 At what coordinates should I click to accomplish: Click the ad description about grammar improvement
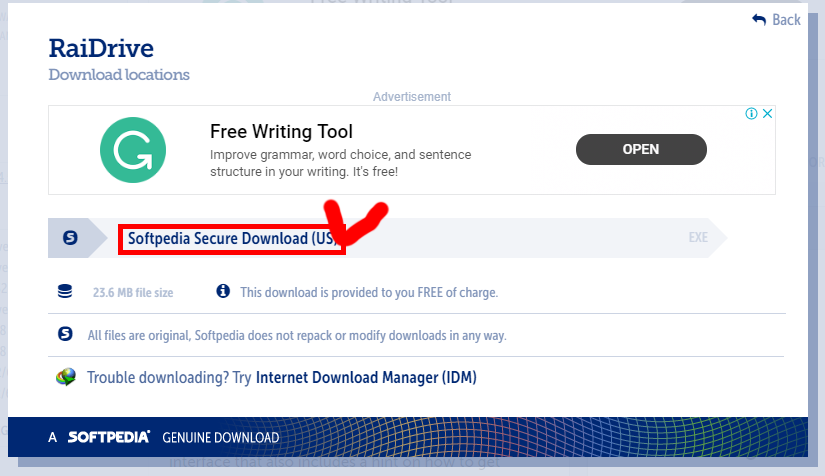pyautogui.click(x=340, y=163)
